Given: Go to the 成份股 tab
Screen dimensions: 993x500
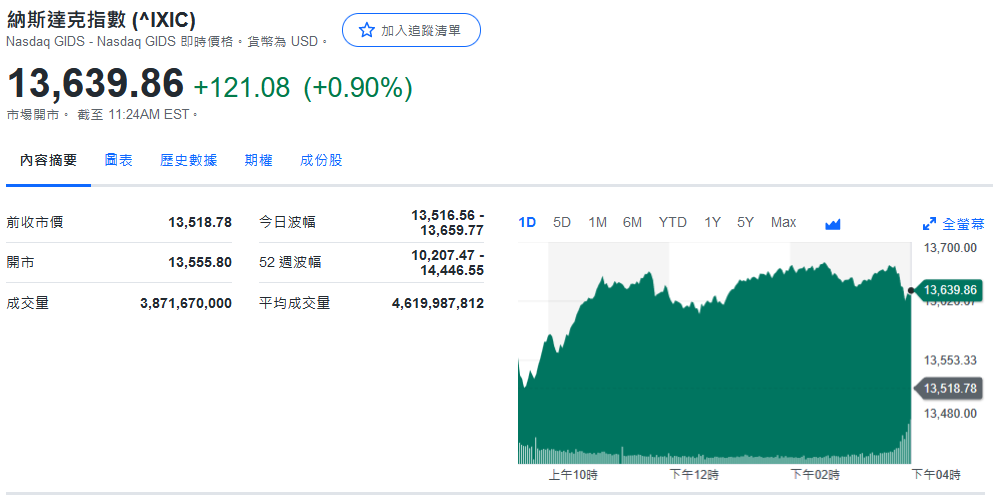Looking at the screenshot, I should (321, 160).
